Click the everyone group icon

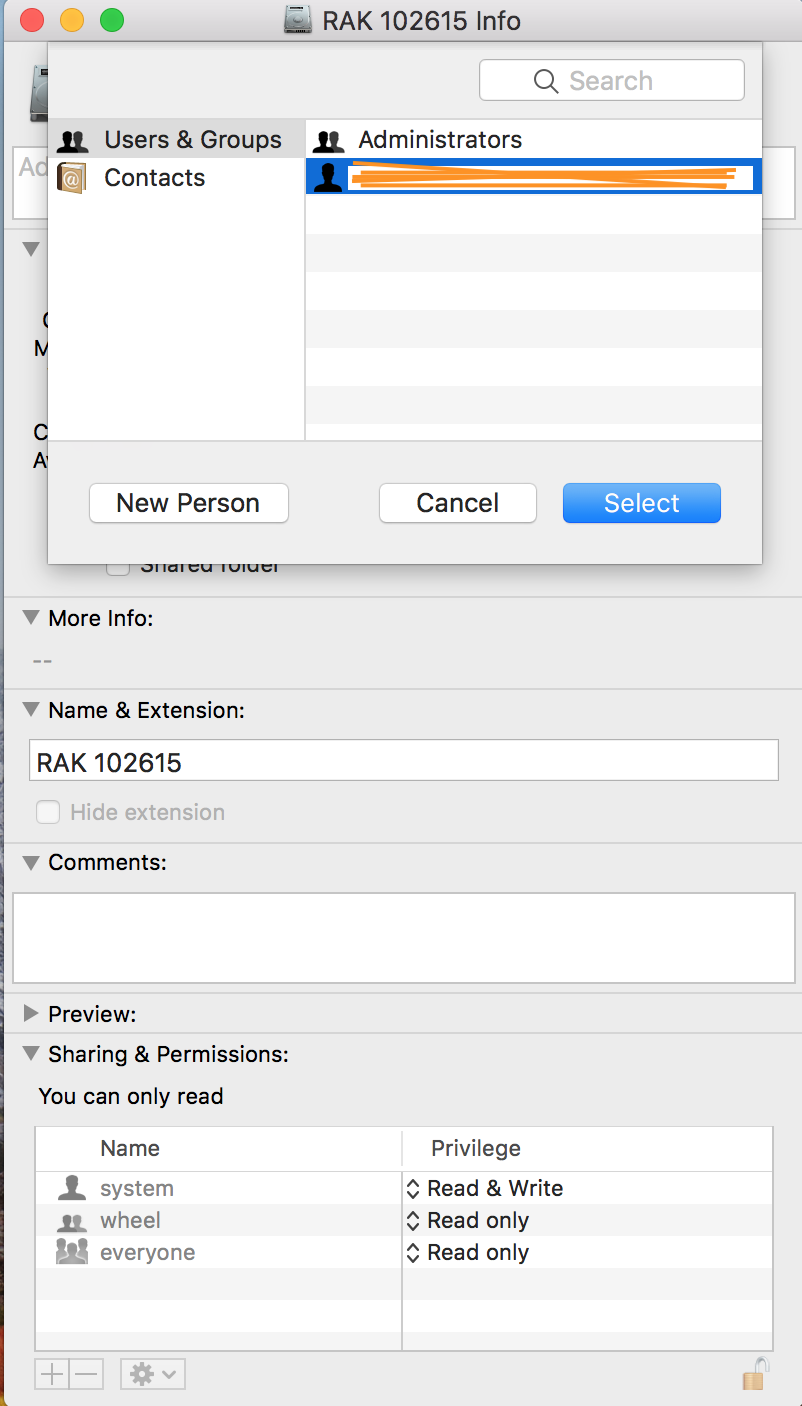71,1252
